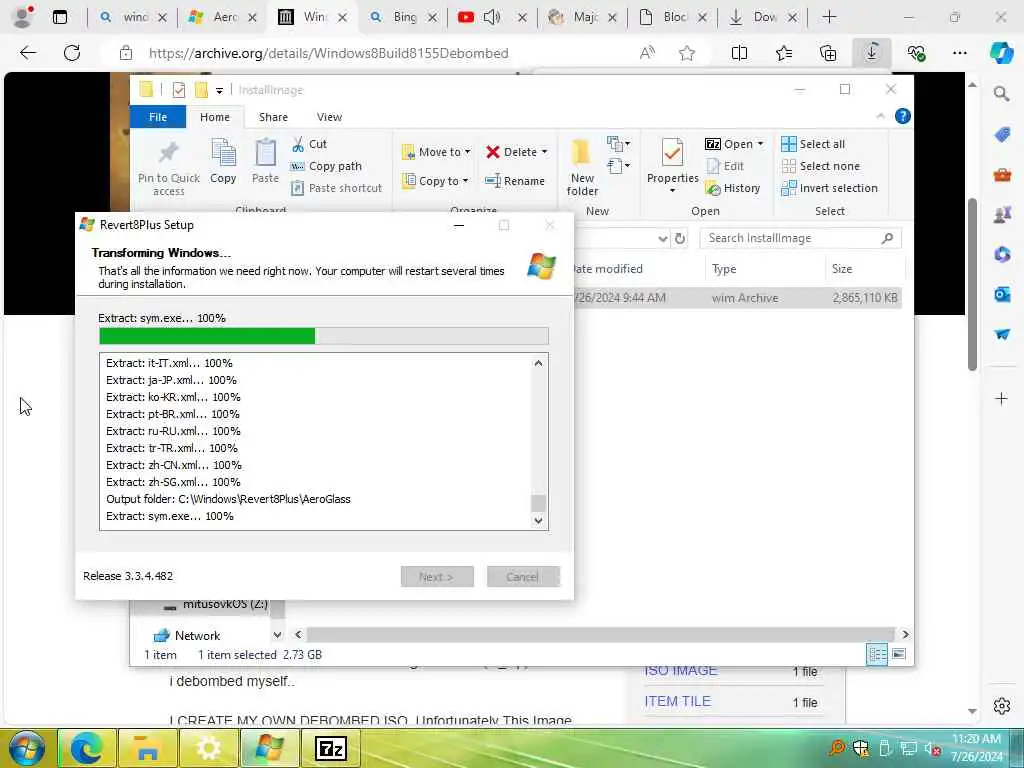
Task: Refresh the Explorer address bar
Action: coord(680,238)
